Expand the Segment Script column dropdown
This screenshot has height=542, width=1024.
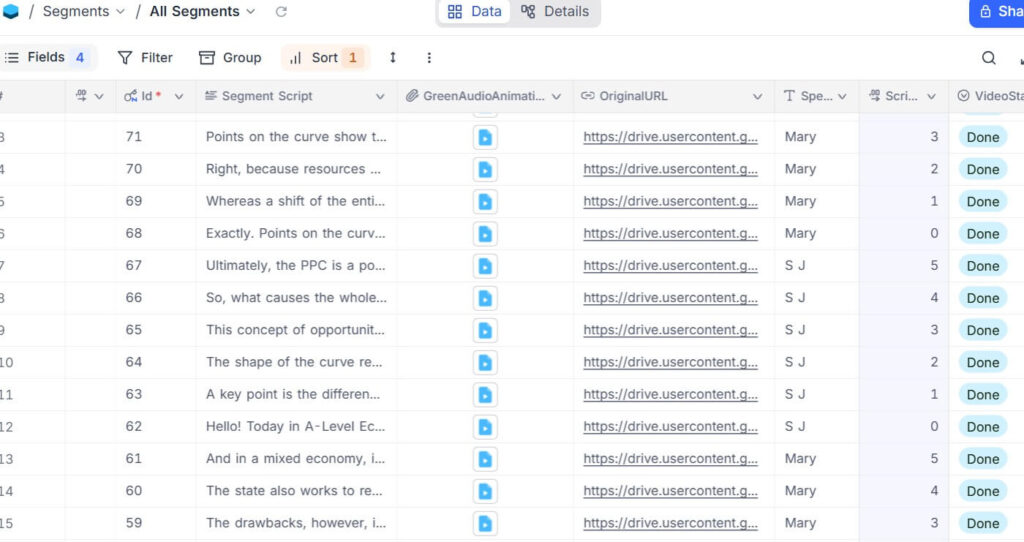(380, 97)
